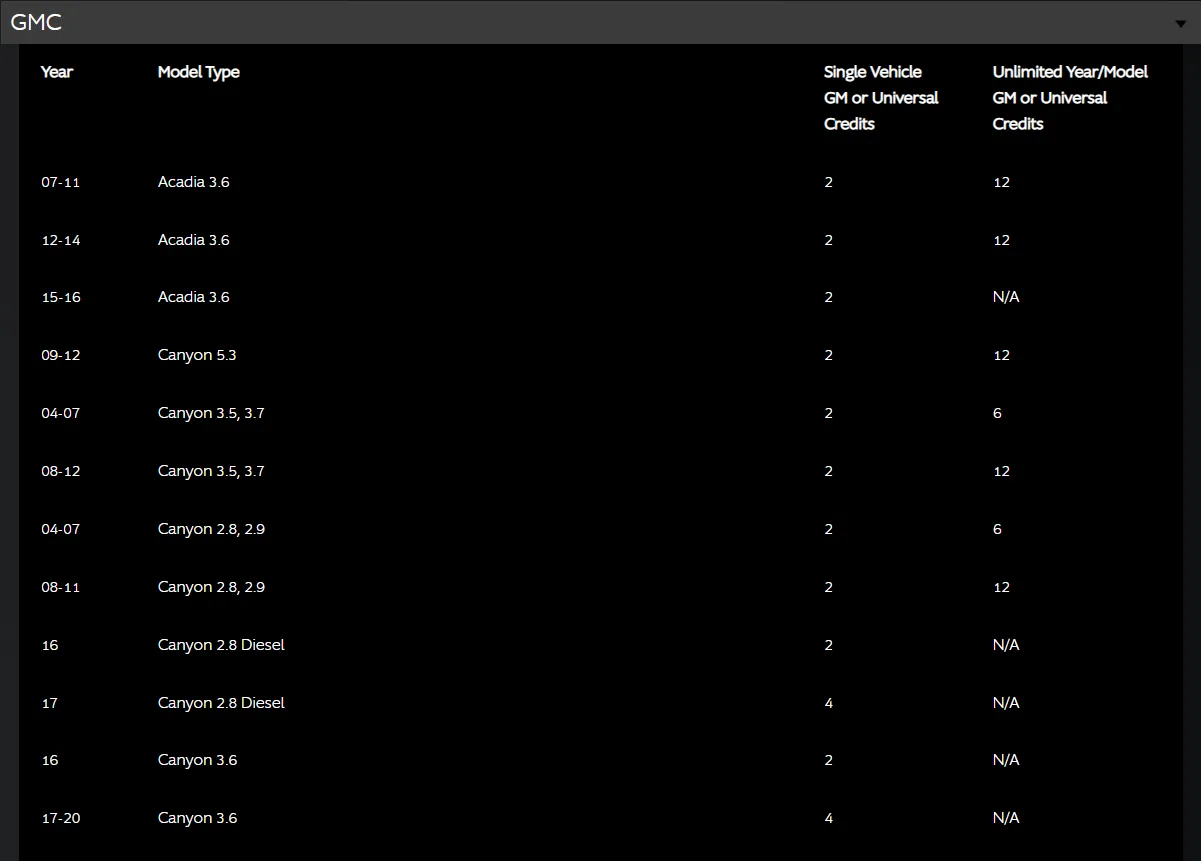Click Canyon 2.8 Diesel model in year 16 row
The height and width of the screenshot is (861, 1201).
point(221,645)
